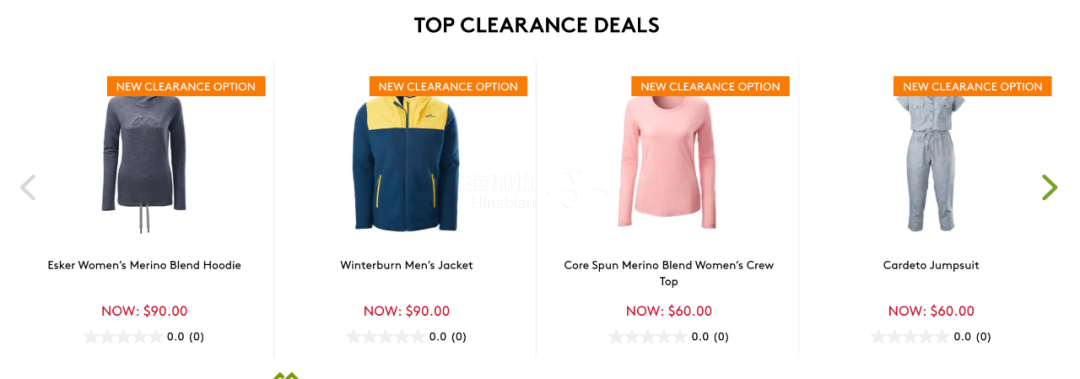The height and width of the screenshot is (379, 1080).
Task: Click the Crew Top's star rating
Action: (x=648, y=337)
